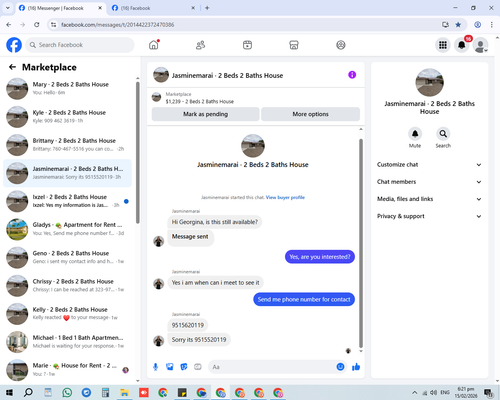Choose a GIF from the composer bar
The width and height of the screenshot is (500, 400).
[x=198, y=367]
